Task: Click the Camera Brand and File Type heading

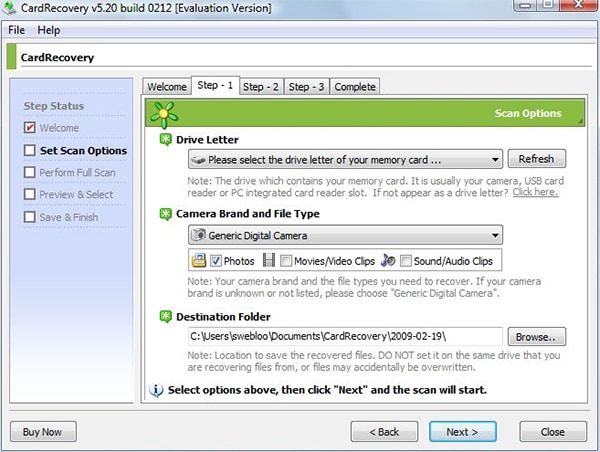Action: coord(248,214)
